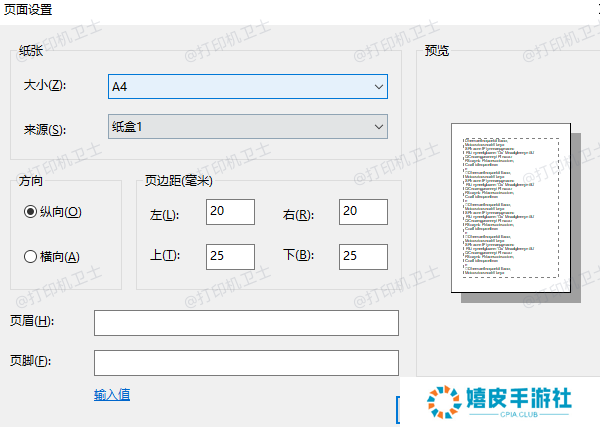Click the top margin 上 field

pyautogui.click(x=230, y=257)
